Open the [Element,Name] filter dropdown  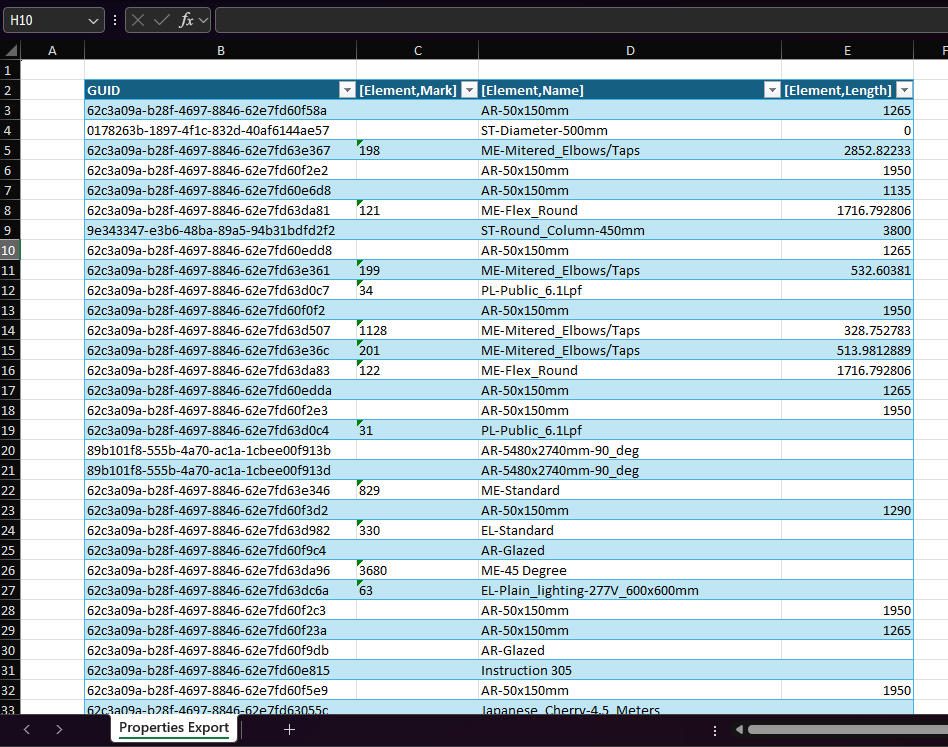click(772, 90)
